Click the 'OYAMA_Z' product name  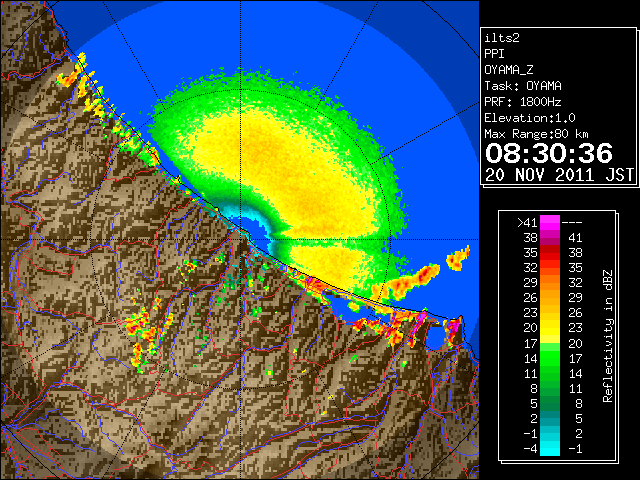[509, 70]
